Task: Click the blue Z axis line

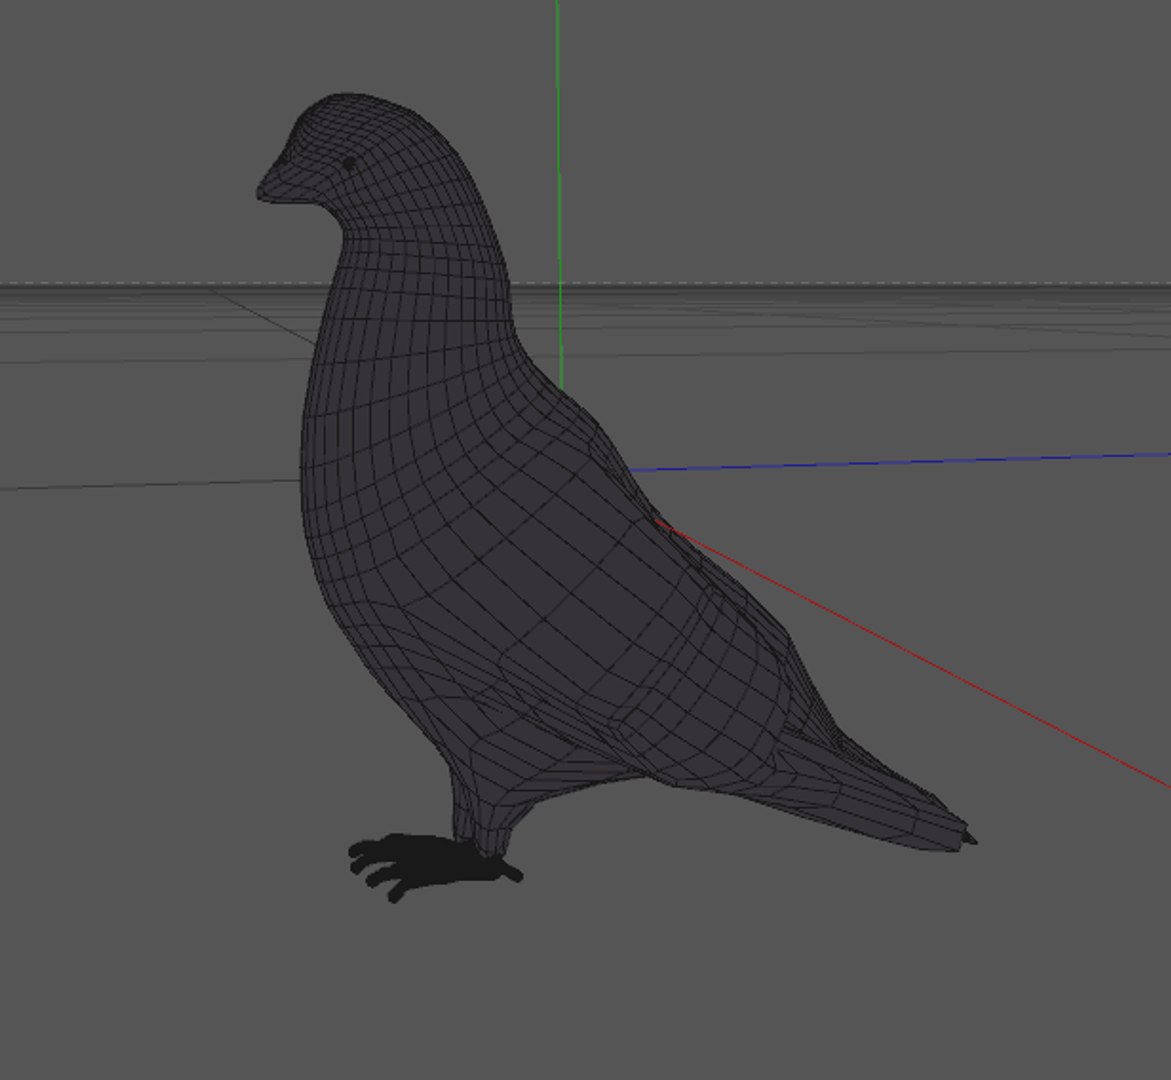Action: tap(896, 462)
